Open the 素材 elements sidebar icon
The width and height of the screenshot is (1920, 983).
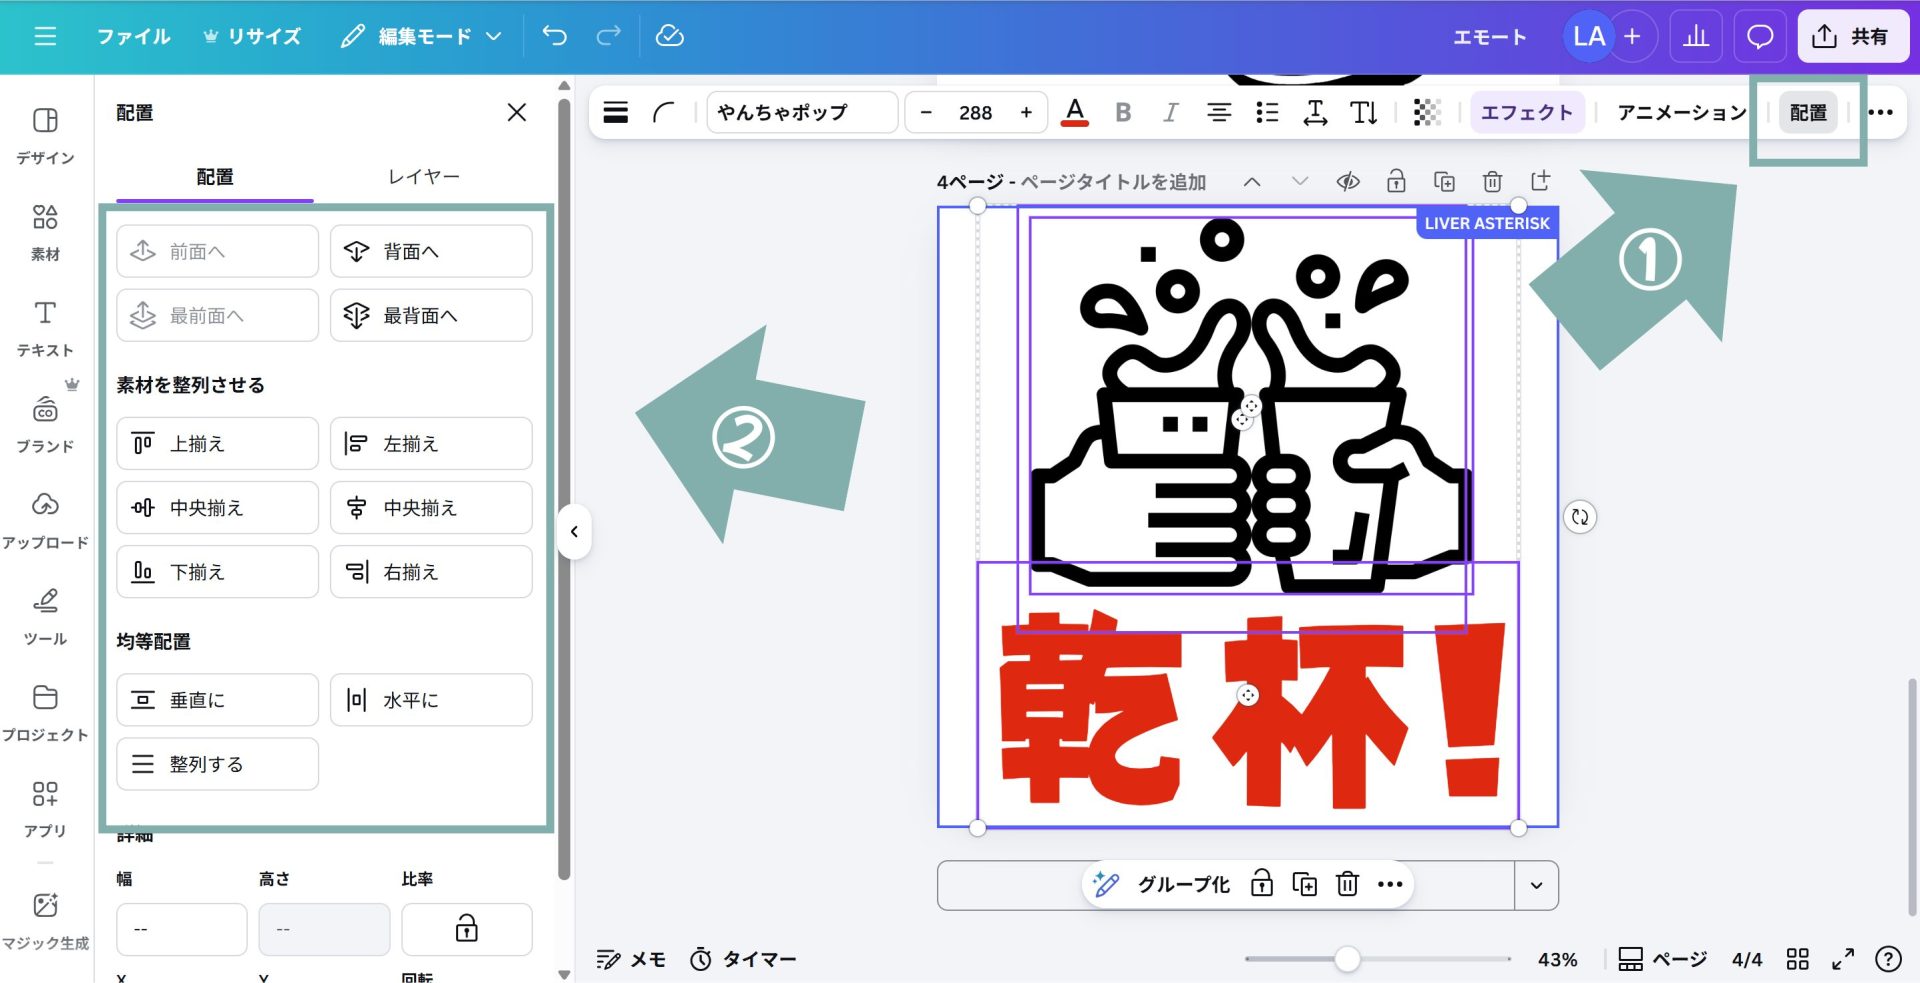click(x=45, y=231)
